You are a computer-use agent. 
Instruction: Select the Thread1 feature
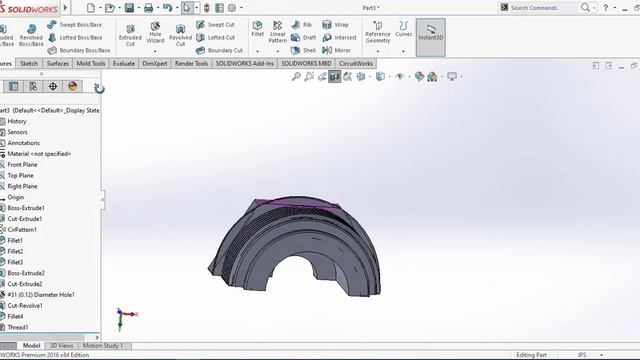18,327
